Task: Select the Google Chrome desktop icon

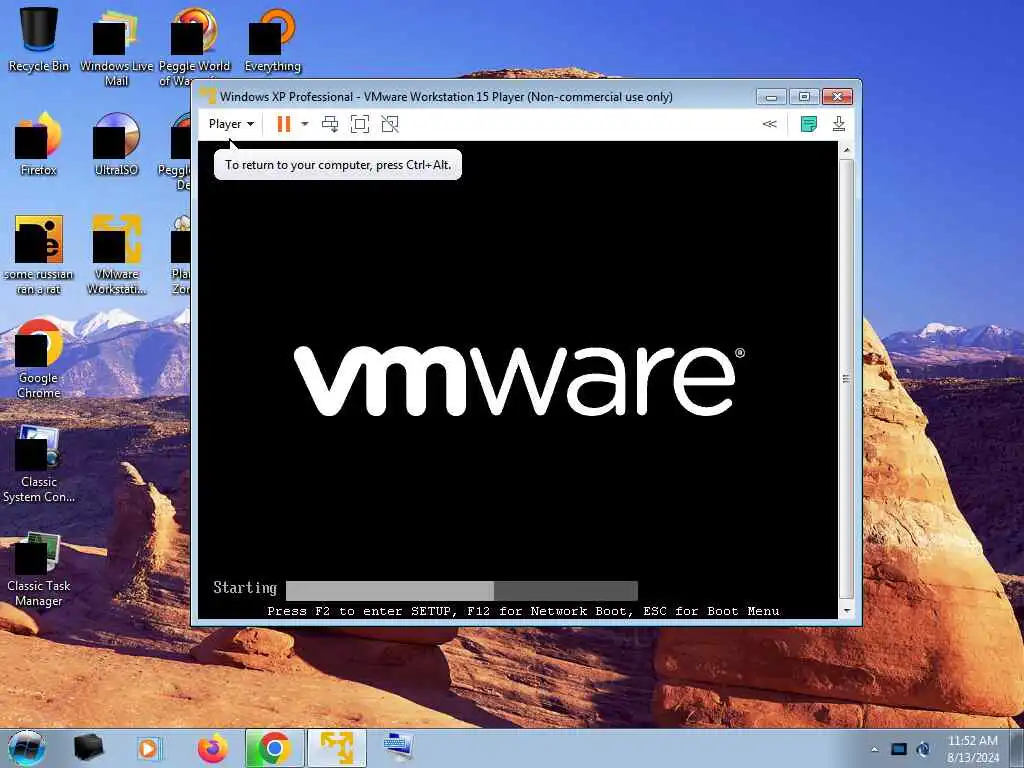Action: pos(39,359)
